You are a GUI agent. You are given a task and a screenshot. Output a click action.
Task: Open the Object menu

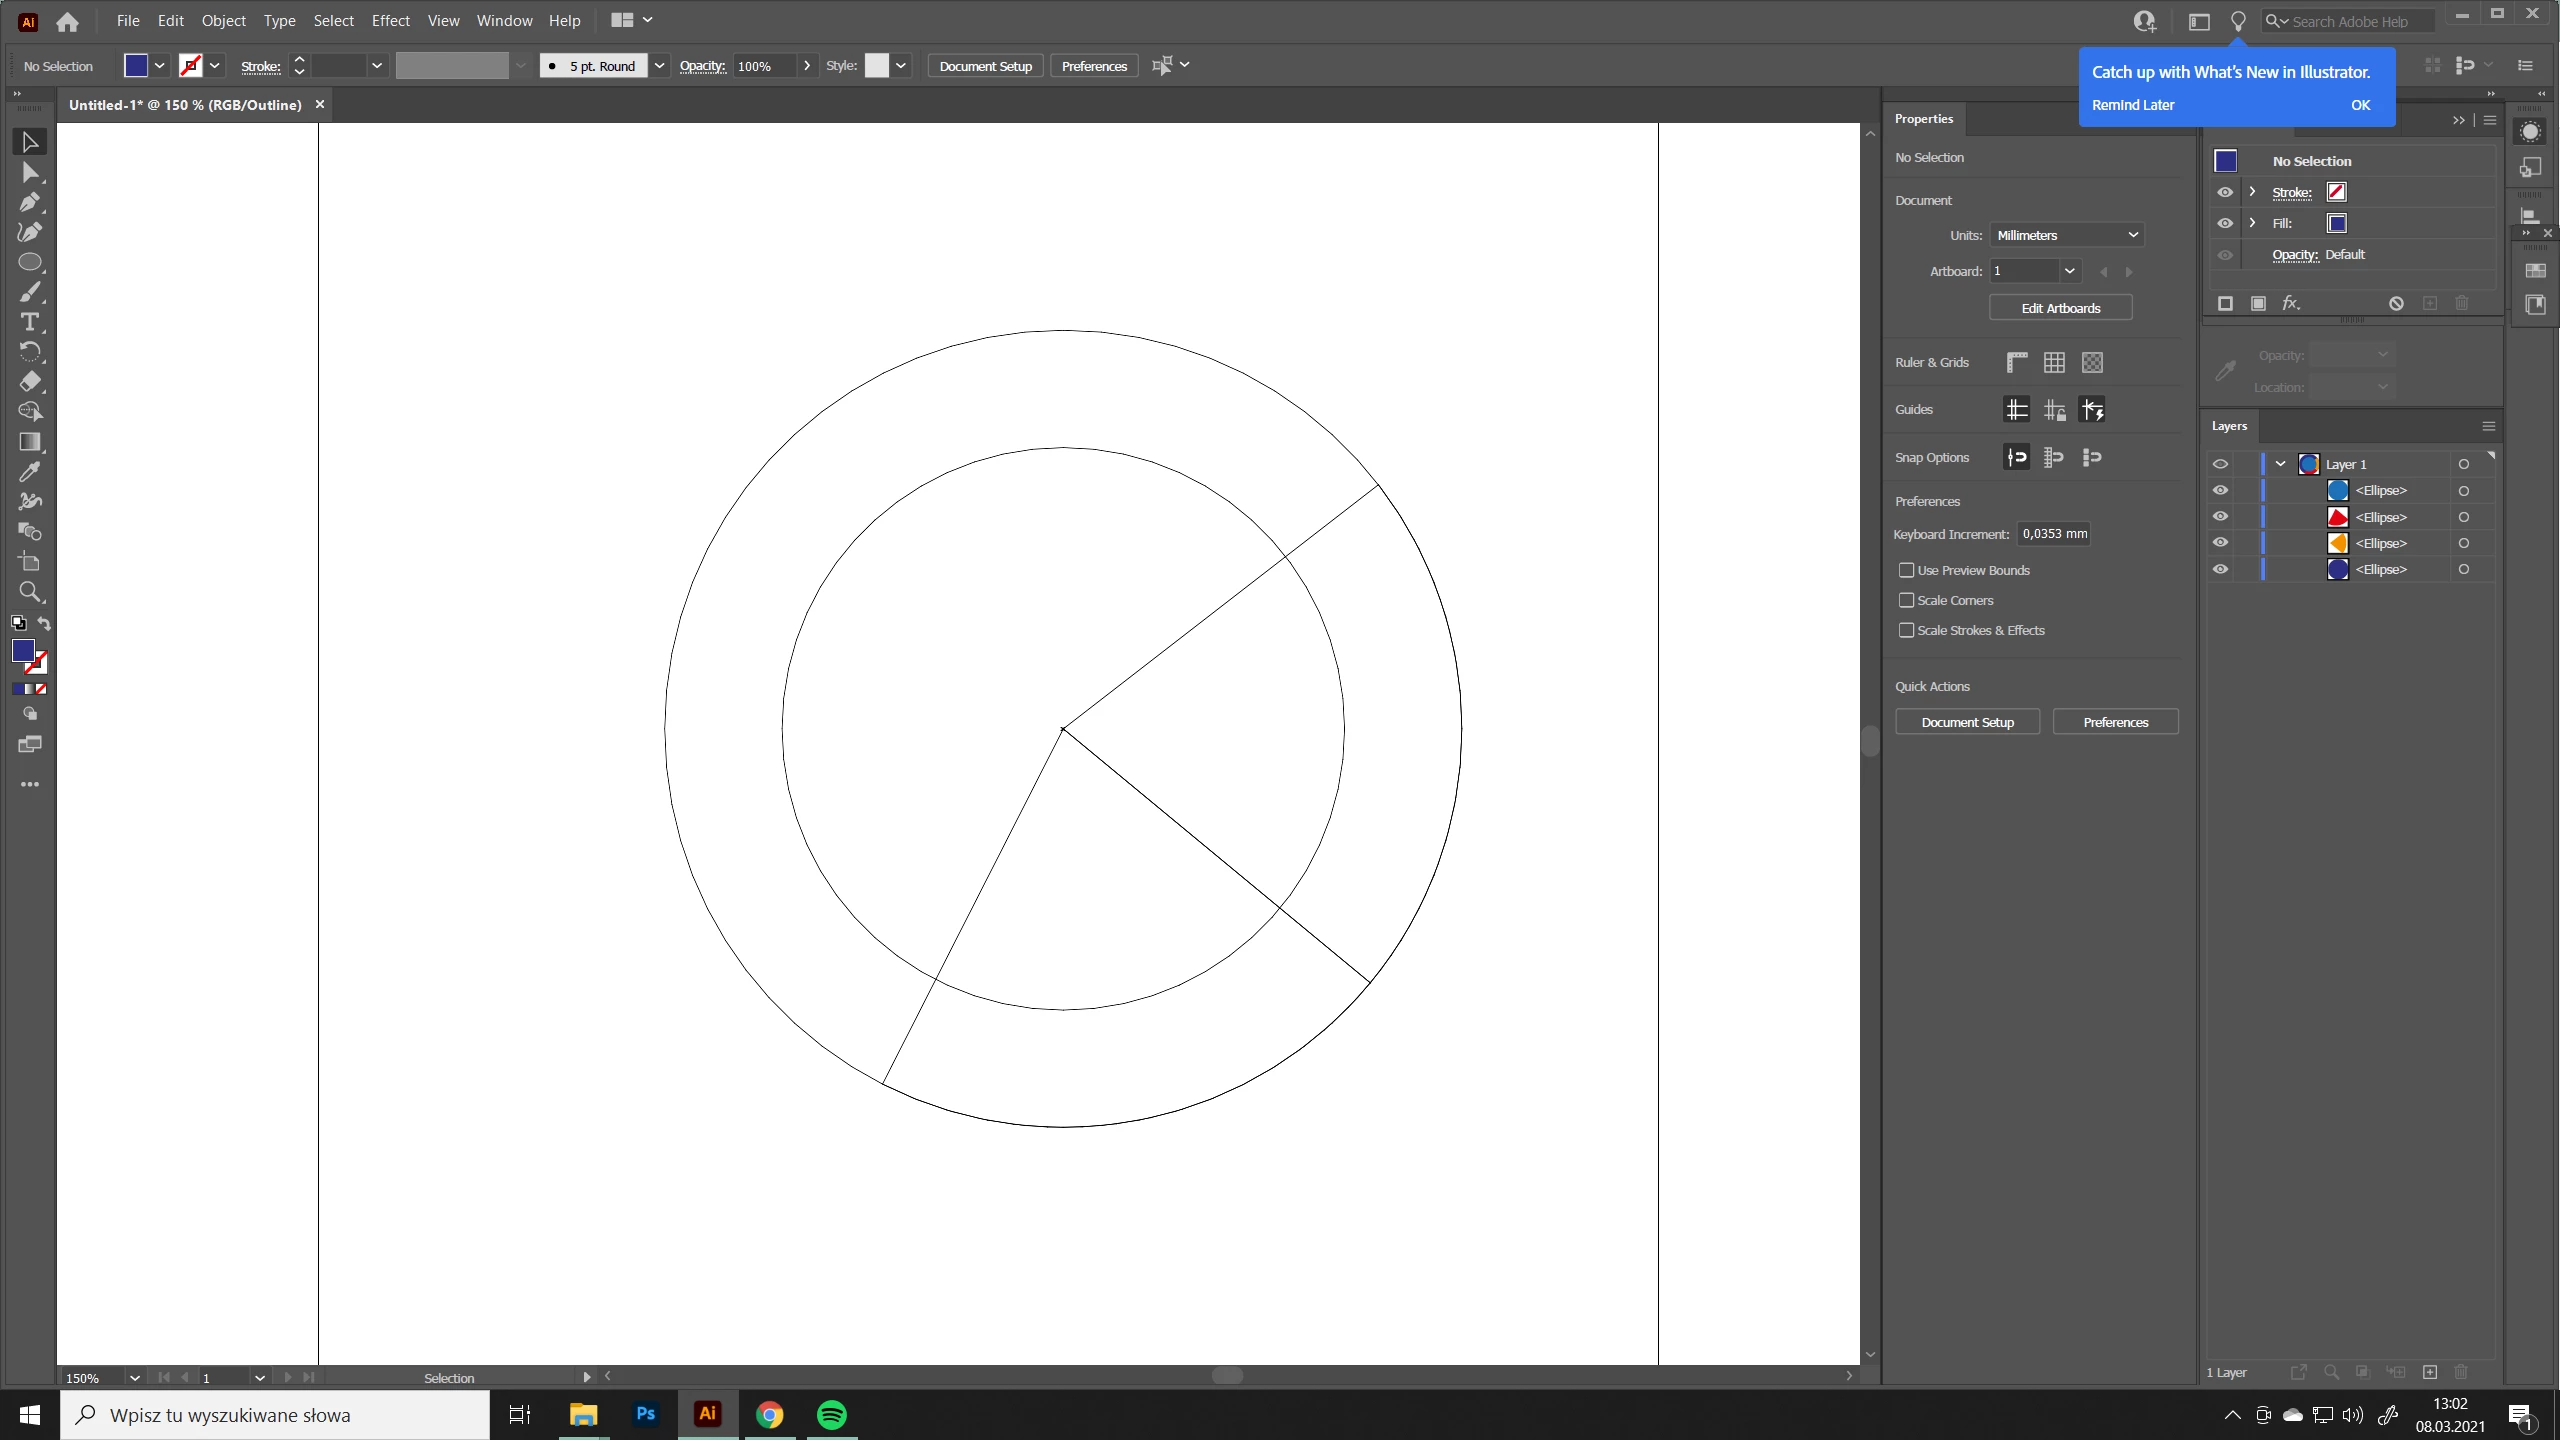223,20
